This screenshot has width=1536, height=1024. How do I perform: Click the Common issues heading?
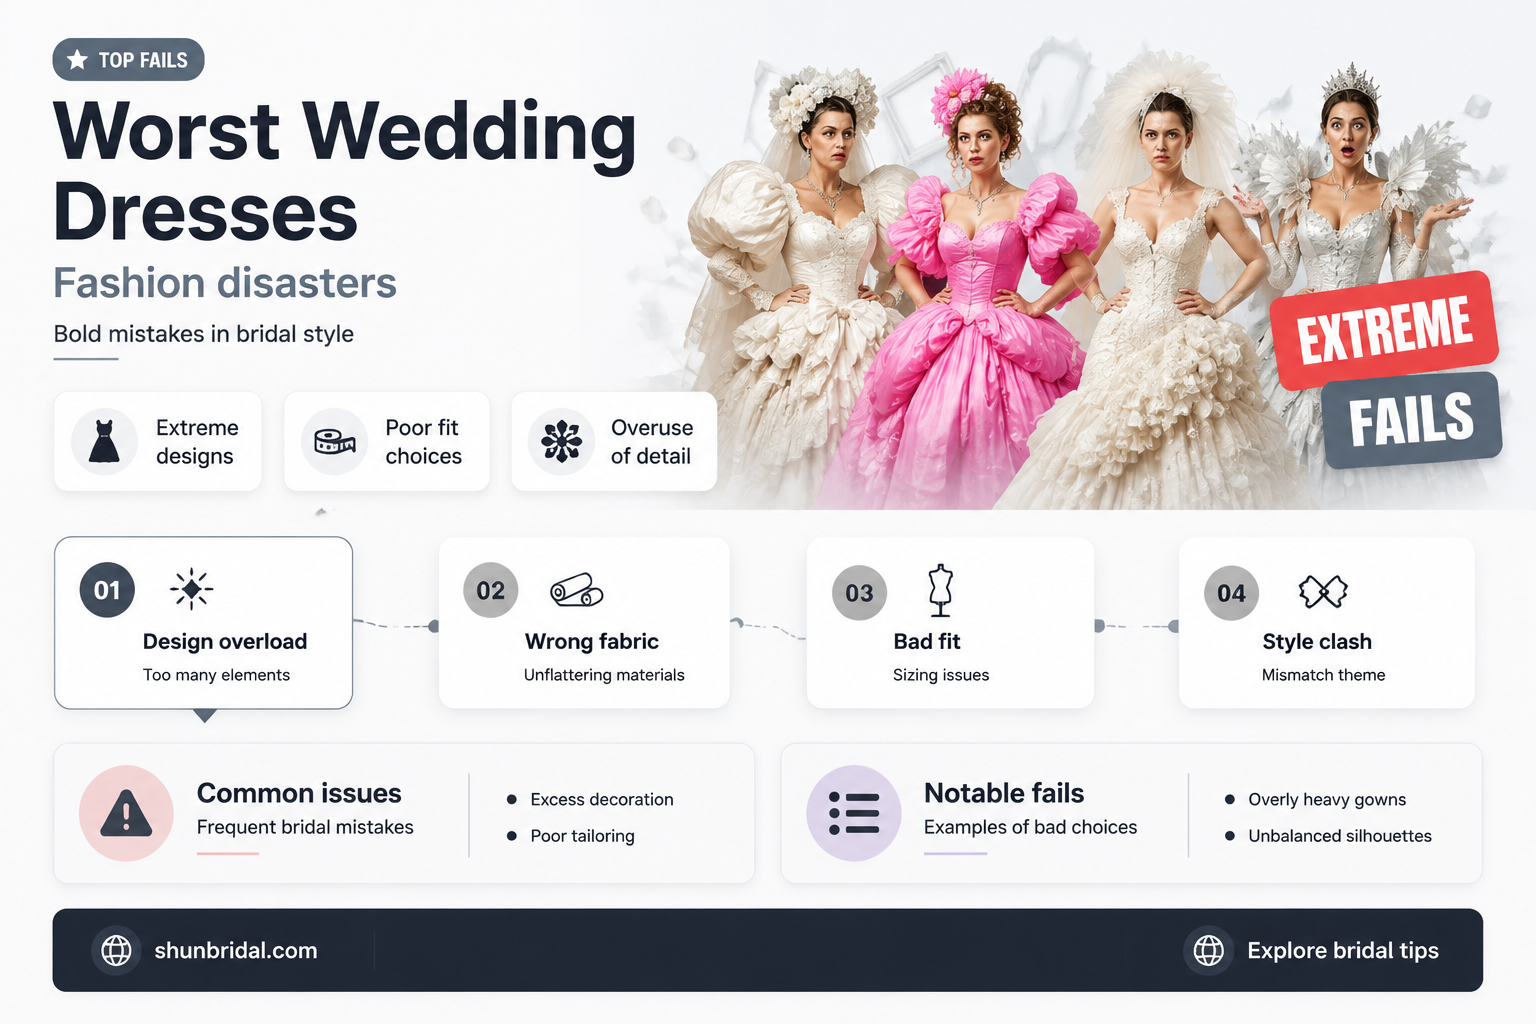[299, 793]
